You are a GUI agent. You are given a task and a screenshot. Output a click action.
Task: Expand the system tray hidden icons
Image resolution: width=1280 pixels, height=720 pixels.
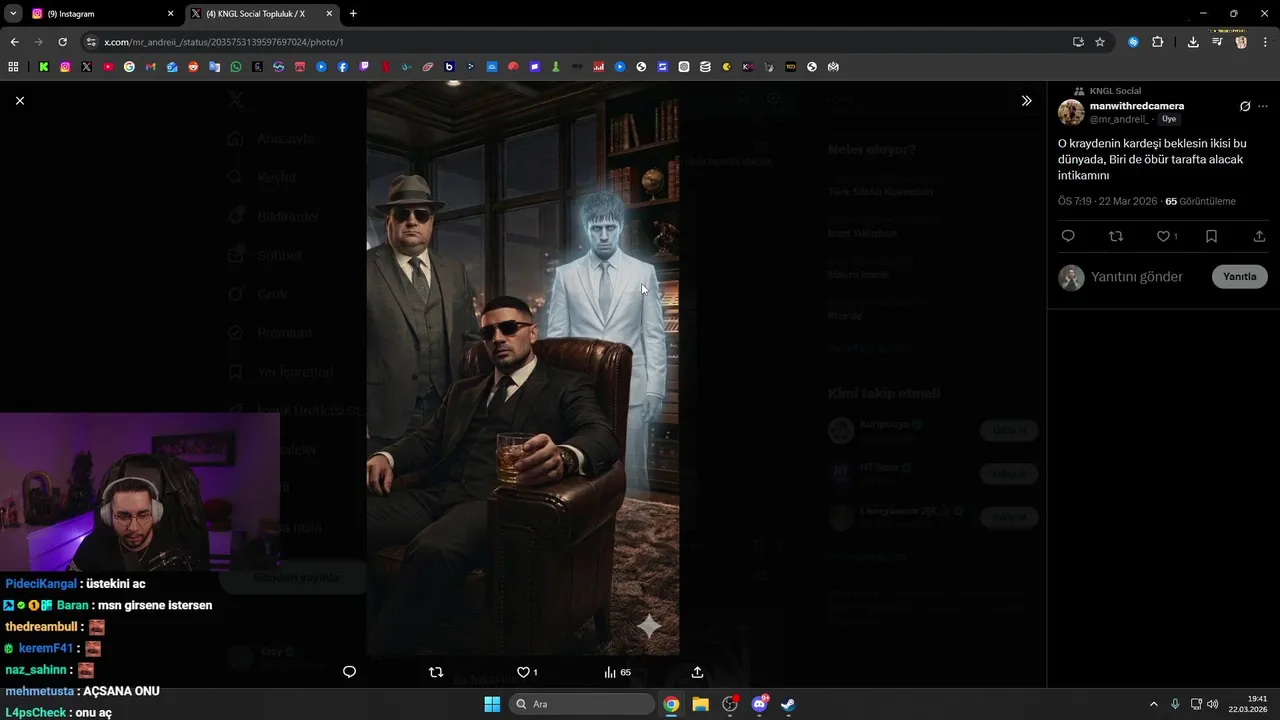click(1153, 704)
